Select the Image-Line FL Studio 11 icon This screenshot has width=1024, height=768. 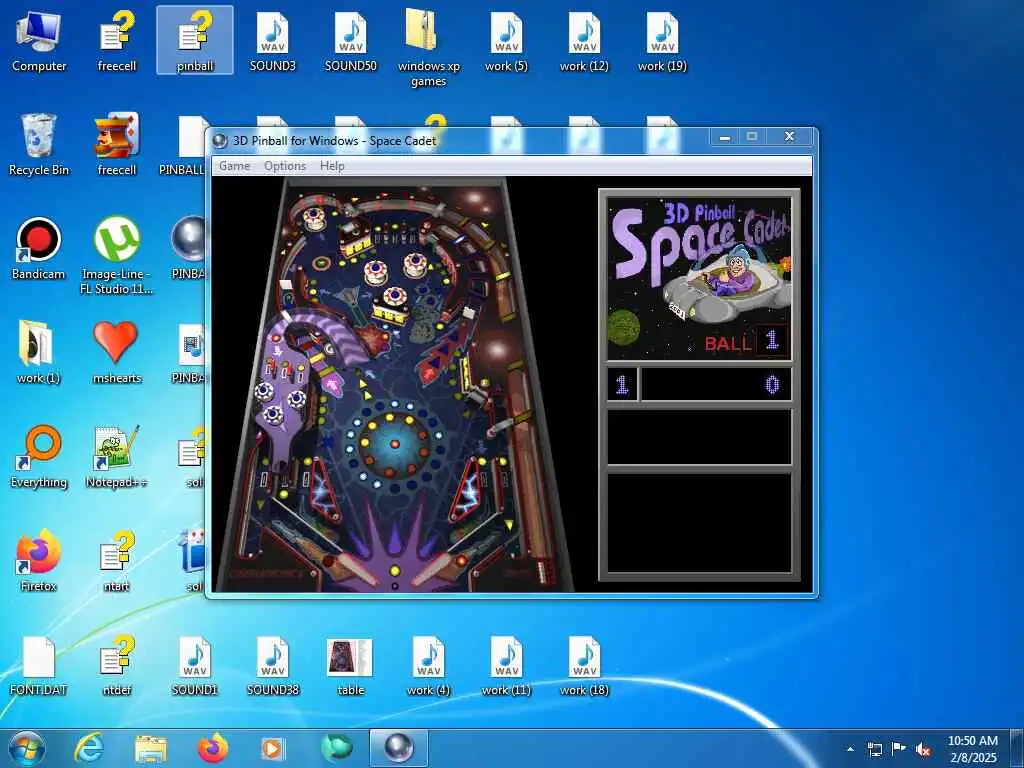coord(117,256)
